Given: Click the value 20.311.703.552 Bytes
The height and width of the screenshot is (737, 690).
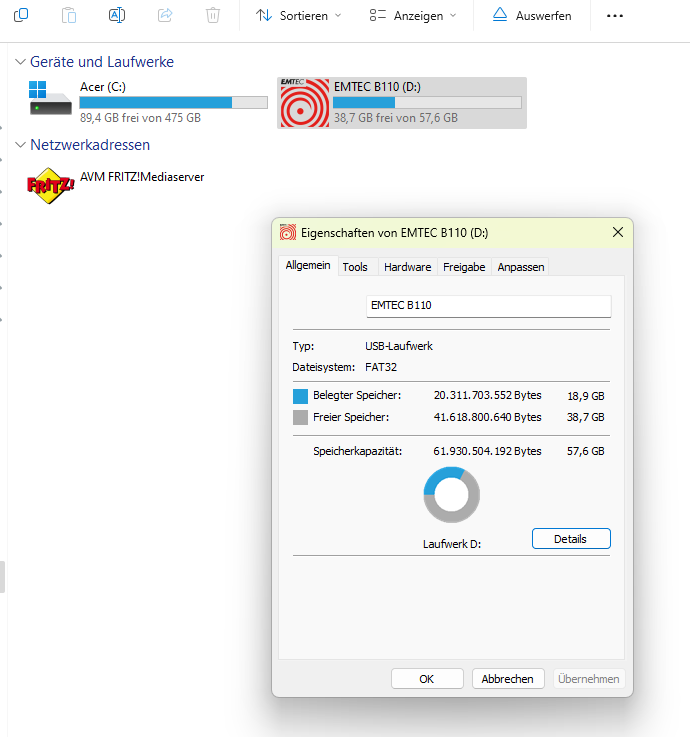Looking at the screenshot, I should [487, 395].
